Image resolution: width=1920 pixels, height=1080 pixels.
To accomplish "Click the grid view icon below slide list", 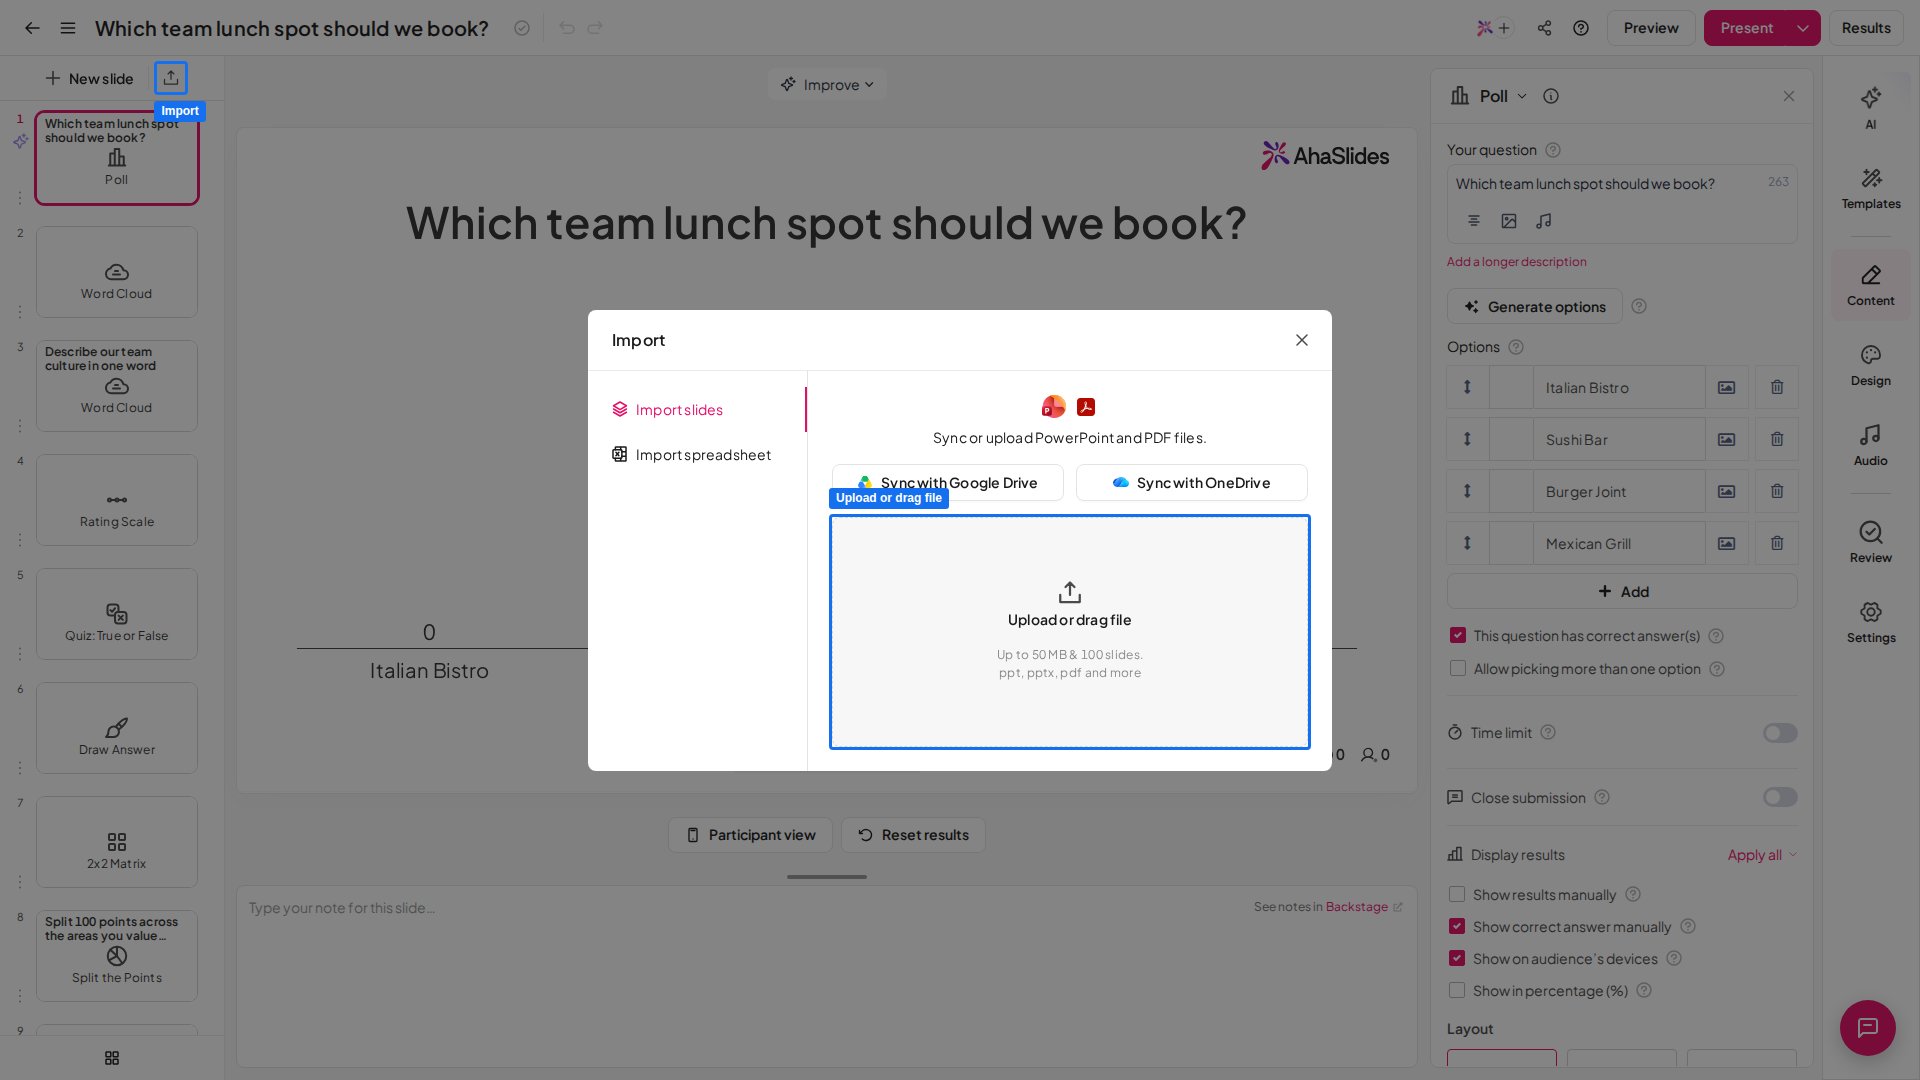I will [x=112, y=1058].
